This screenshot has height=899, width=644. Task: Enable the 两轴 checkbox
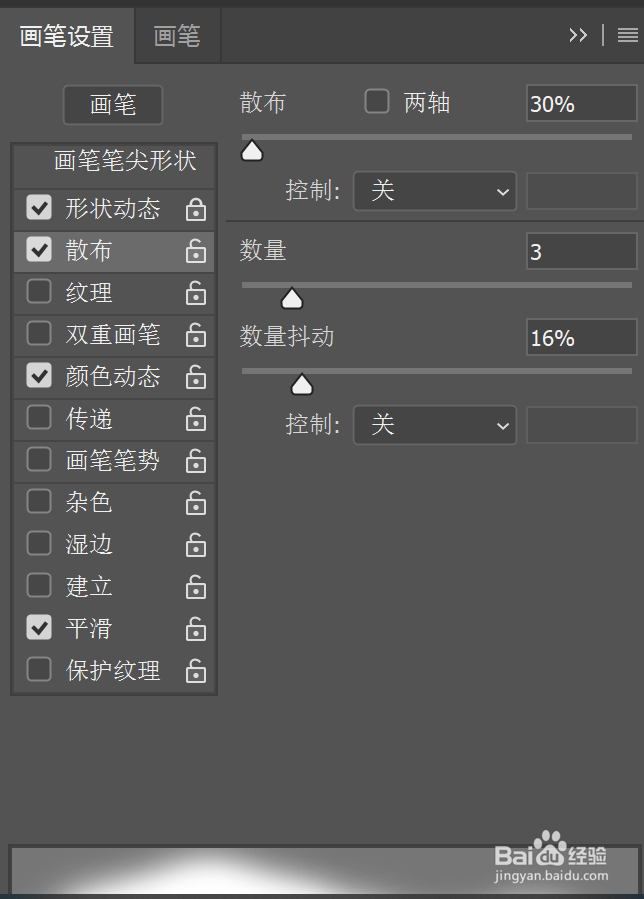pos(377,101)
